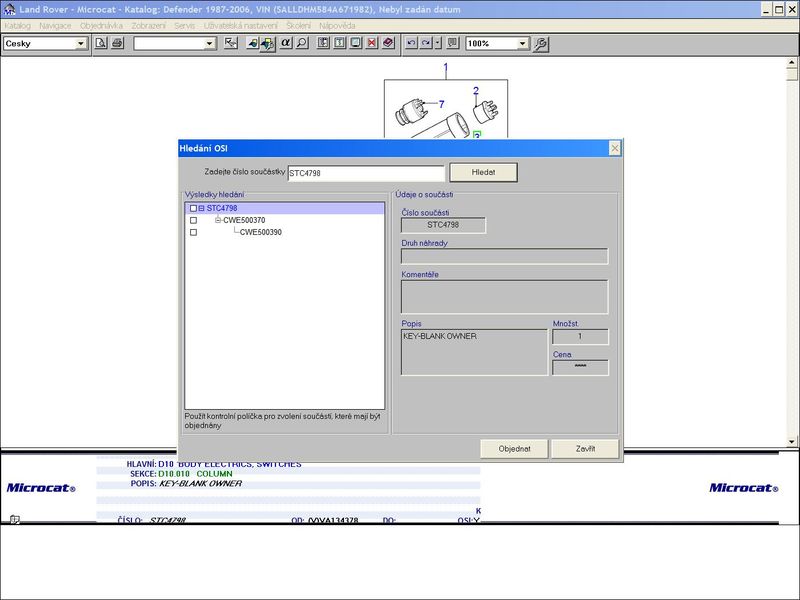Viewport: 800px width, 600px height.
Task: Open the Cesky language dropdown
Action: click(81, 44)
